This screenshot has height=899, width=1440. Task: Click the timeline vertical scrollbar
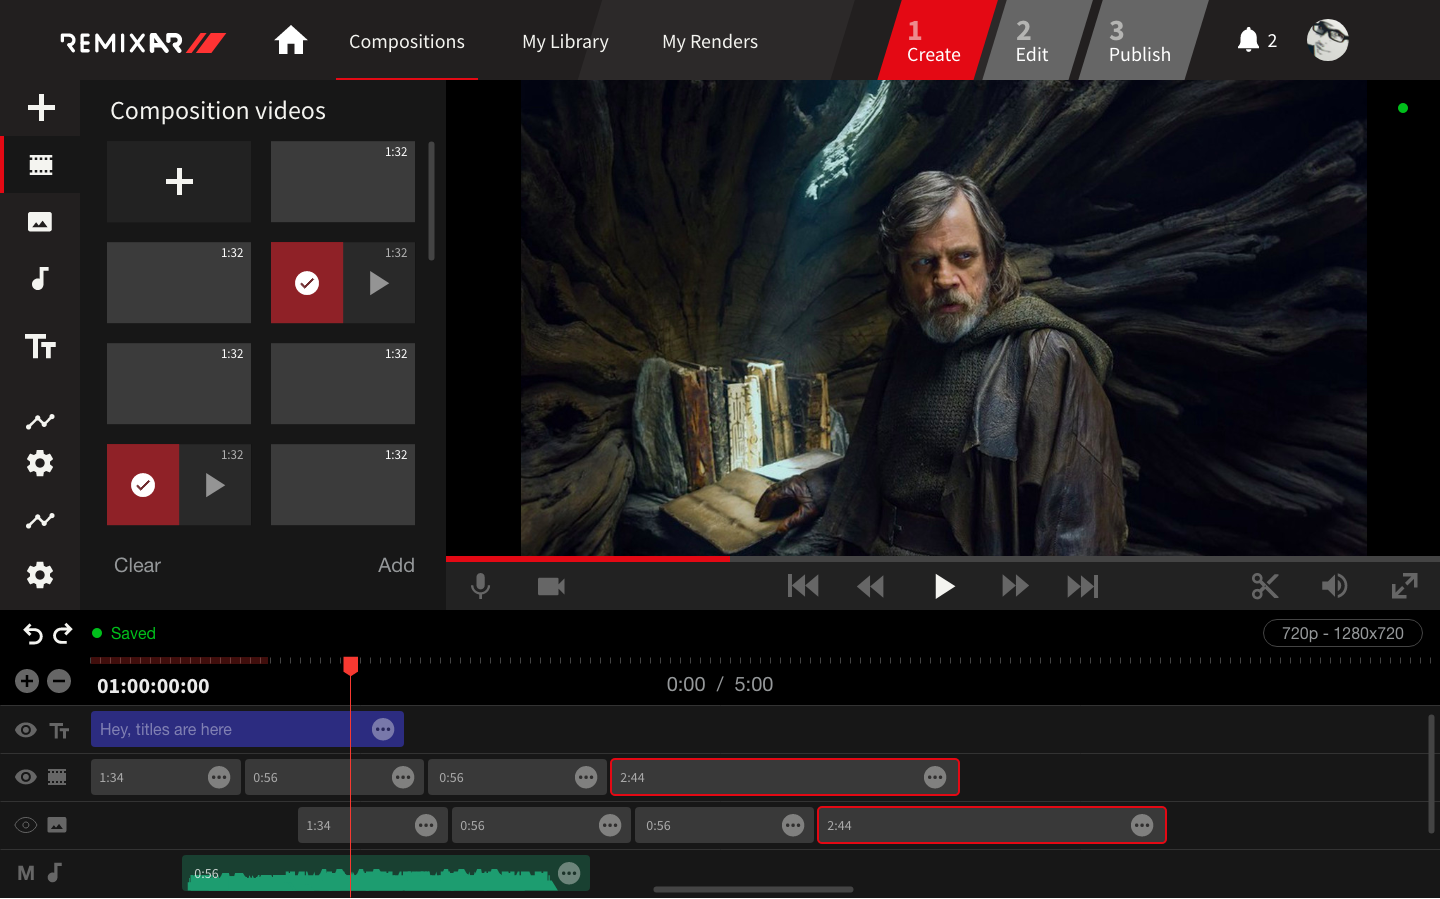[1432, 774]
